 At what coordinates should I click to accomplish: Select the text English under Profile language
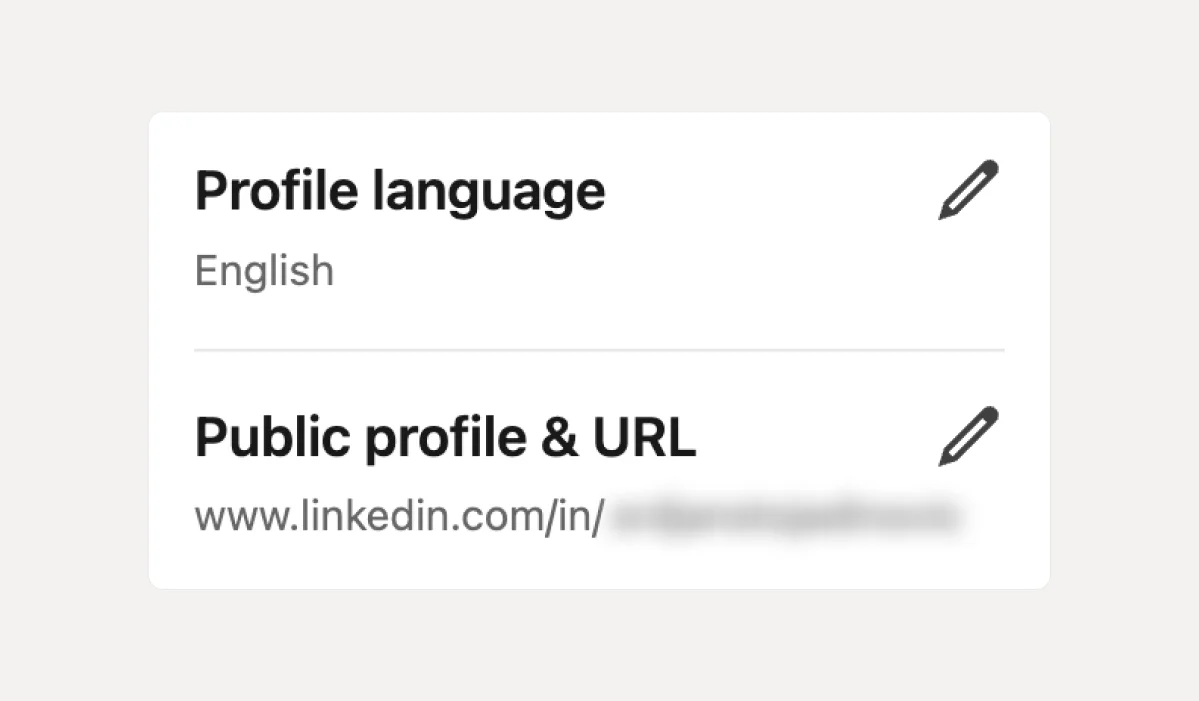264,270
